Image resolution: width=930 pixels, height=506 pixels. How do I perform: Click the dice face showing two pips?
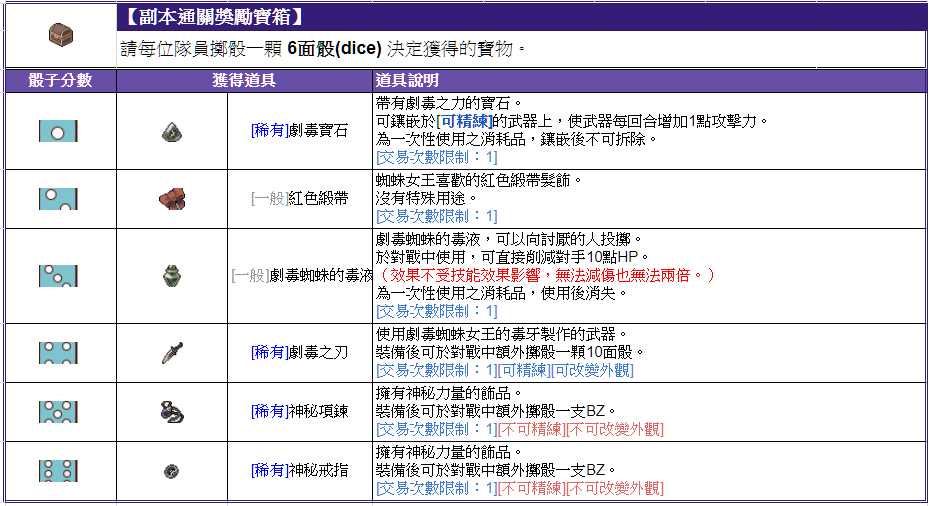click(58, 199)
